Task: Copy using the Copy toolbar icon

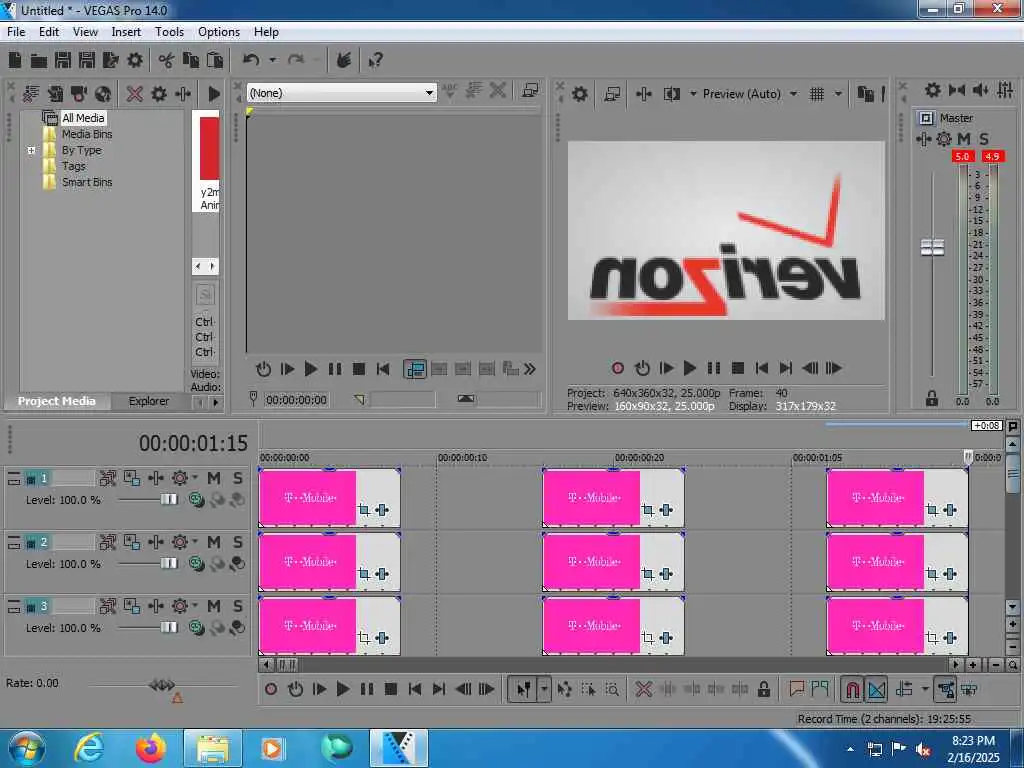Action: point(191,61)
